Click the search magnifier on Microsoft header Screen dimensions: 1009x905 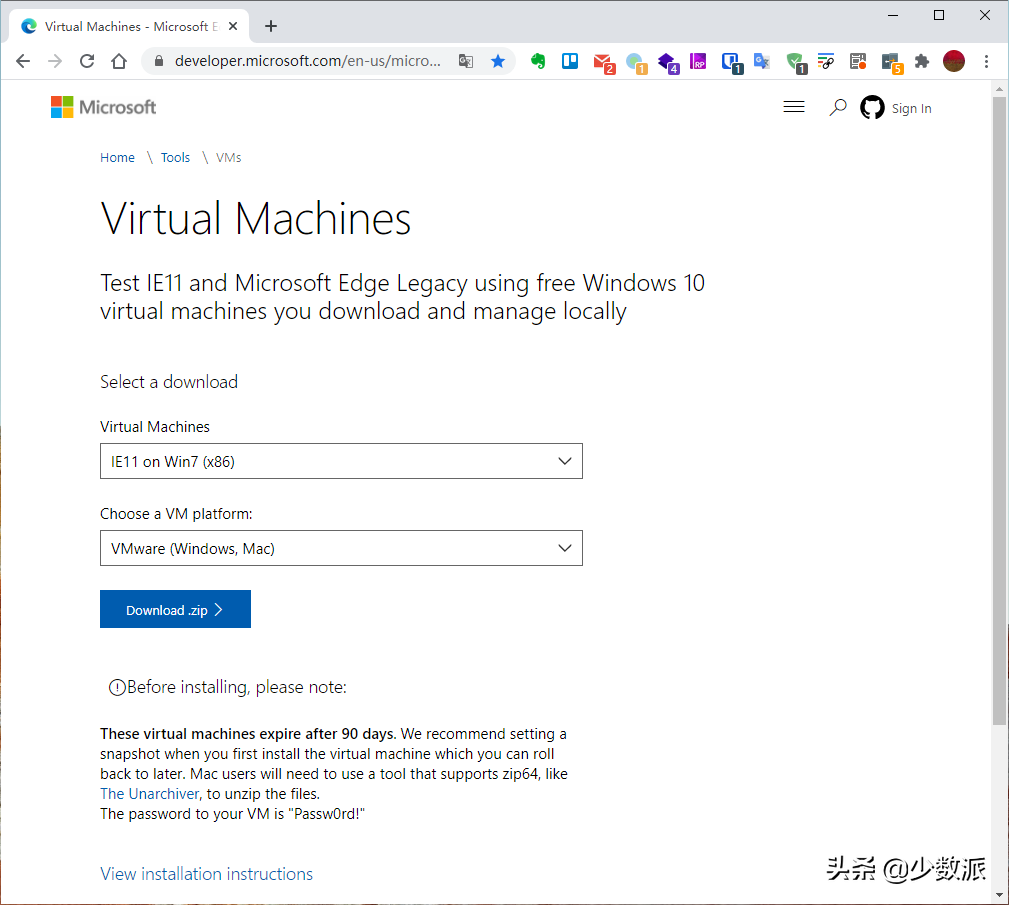(x=838, y=107)
